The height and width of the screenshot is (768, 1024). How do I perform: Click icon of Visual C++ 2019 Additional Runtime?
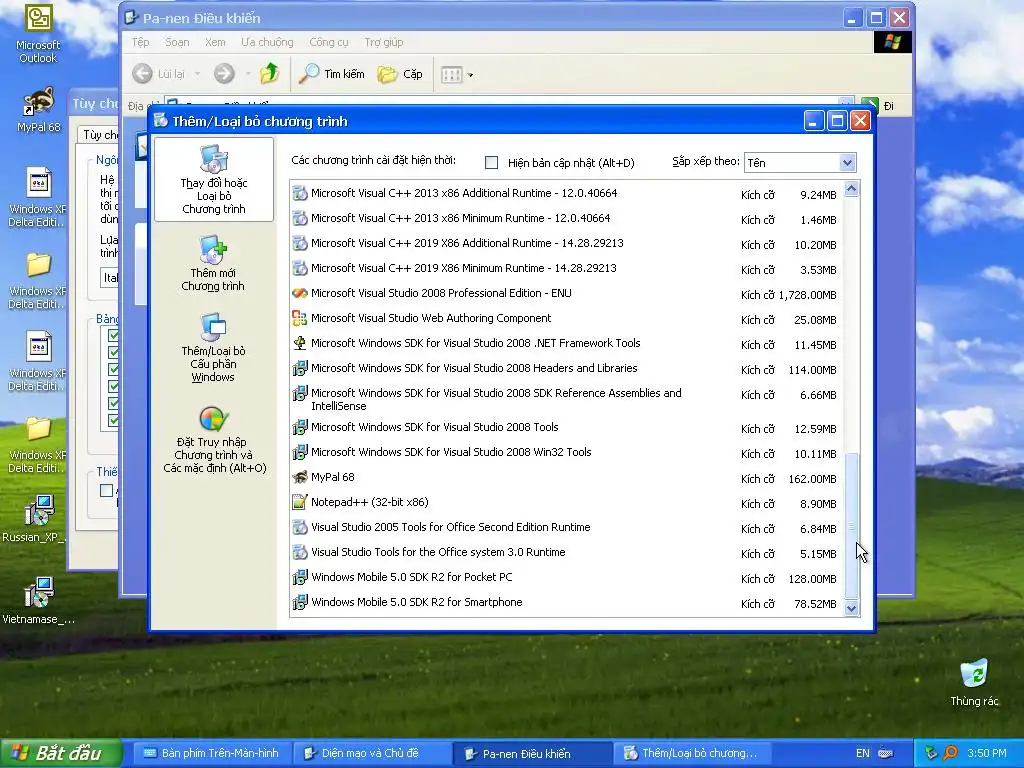tap(300, 243)
